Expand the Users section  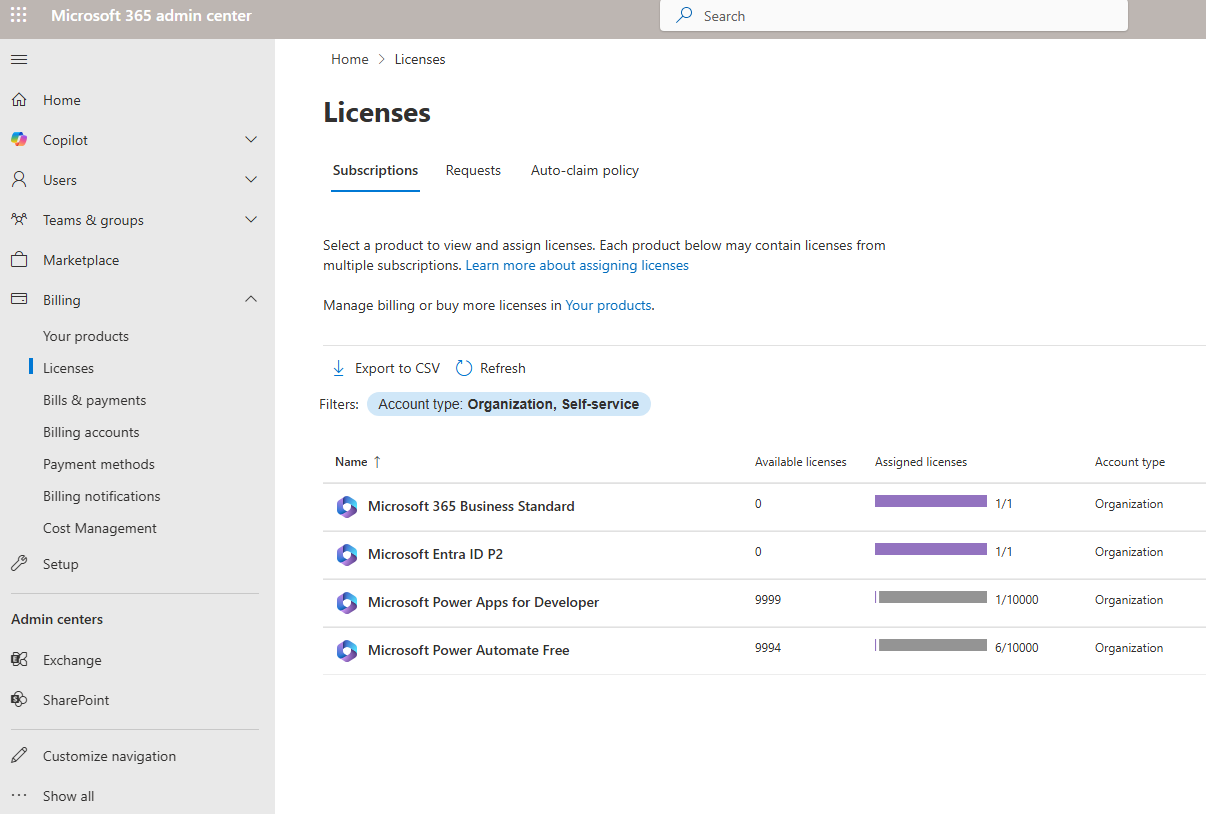pos(251,179)
